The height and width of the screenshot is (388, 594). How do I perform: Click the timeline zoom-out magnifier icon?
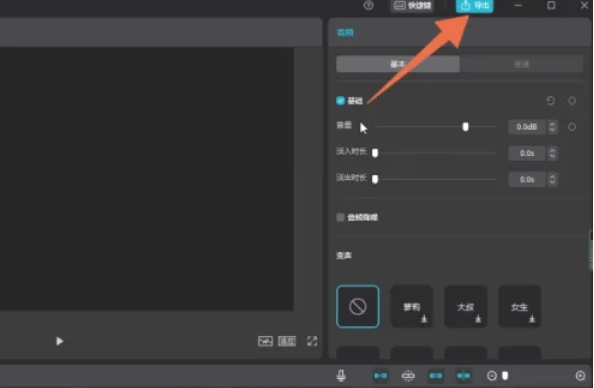[492, 375]
